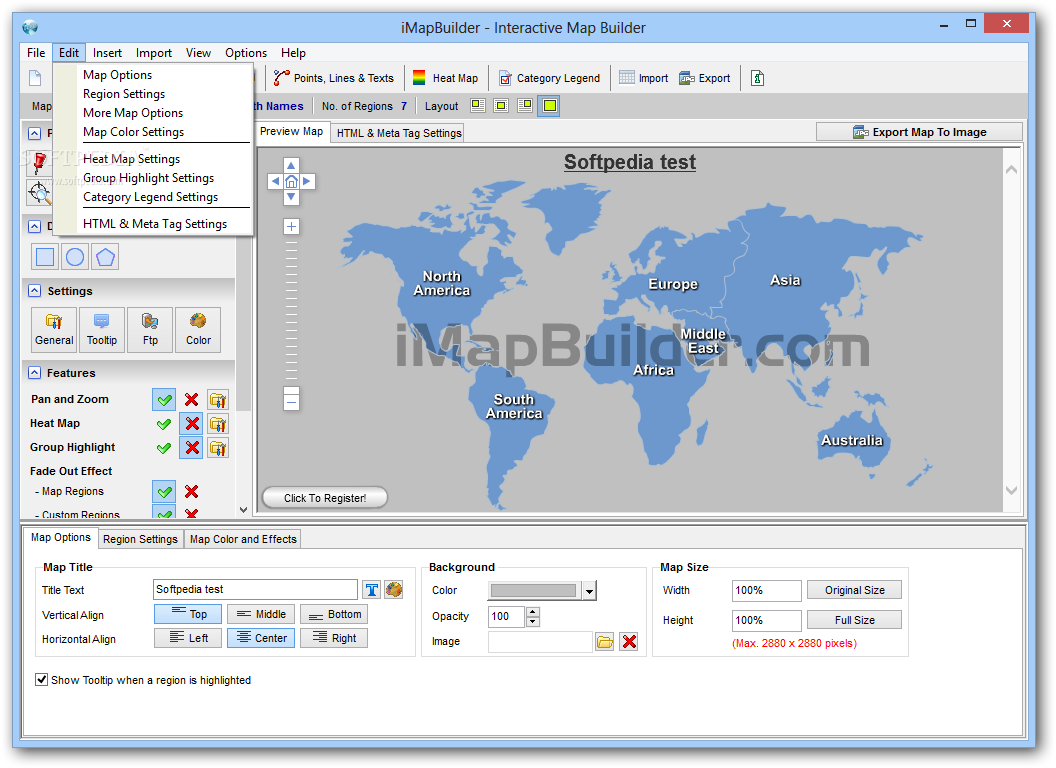Image resolution: width=1056 pixels, height=768 pixels.
Task: Click the spreadsheet icon right of Export
Action: (758, 78)
